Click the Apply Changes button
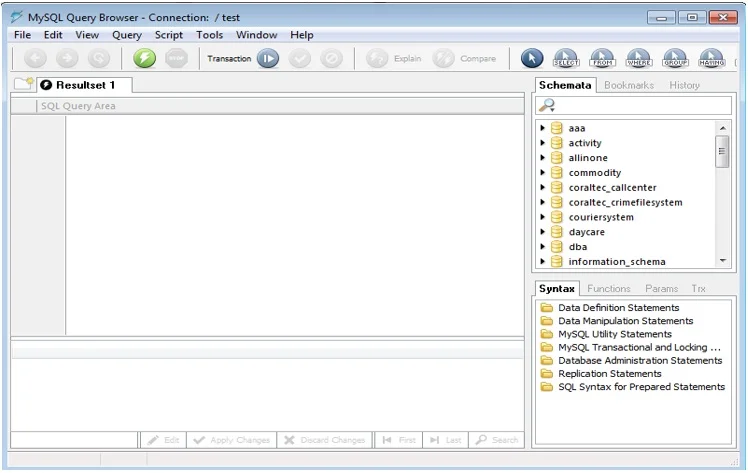 232,440
